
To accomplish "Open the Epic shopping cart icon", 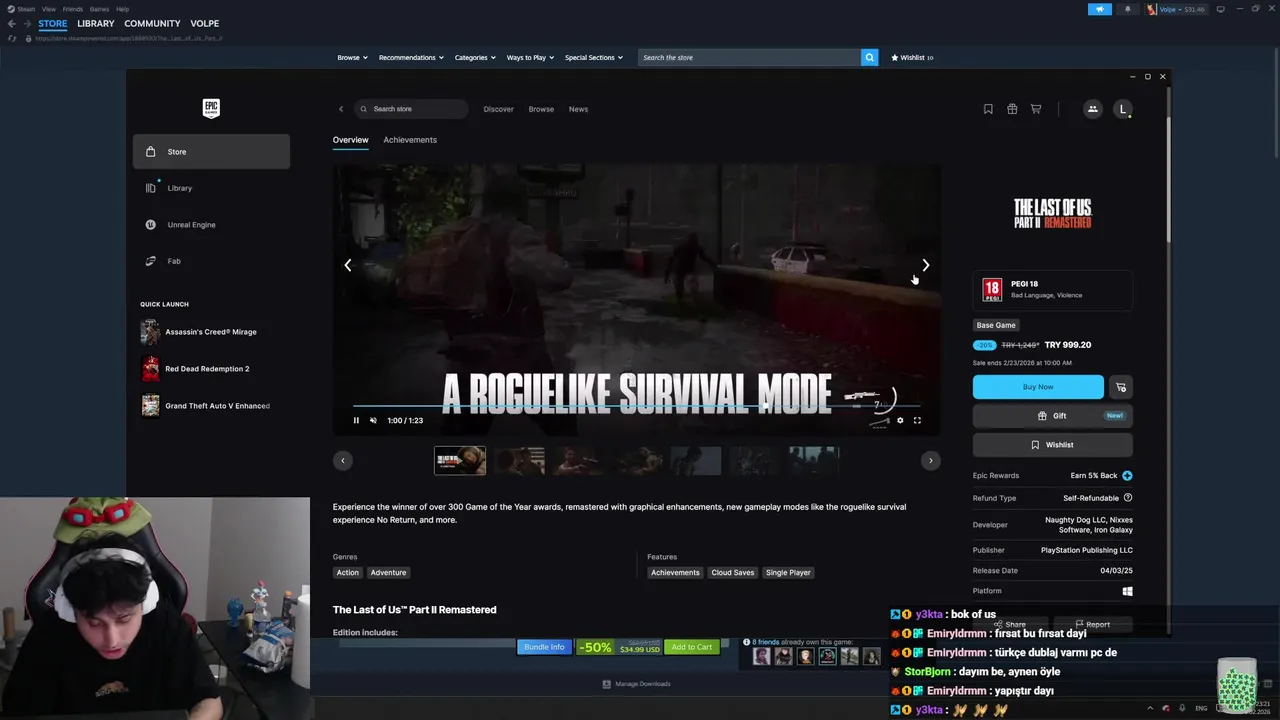I will pyautogui.click(x=1036, y=109).
